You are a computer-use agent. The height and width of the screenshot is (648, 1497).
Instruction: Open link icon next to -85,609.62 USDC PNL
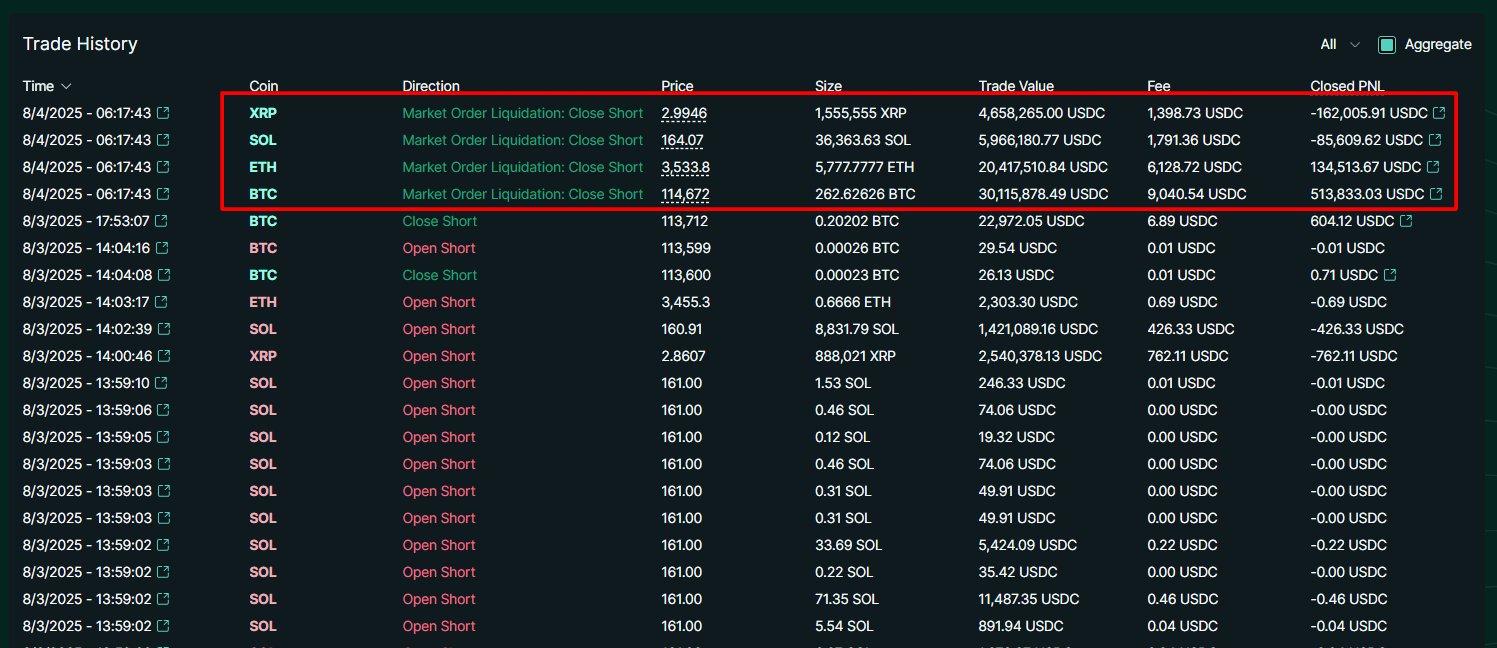[x=1435, y=140]
